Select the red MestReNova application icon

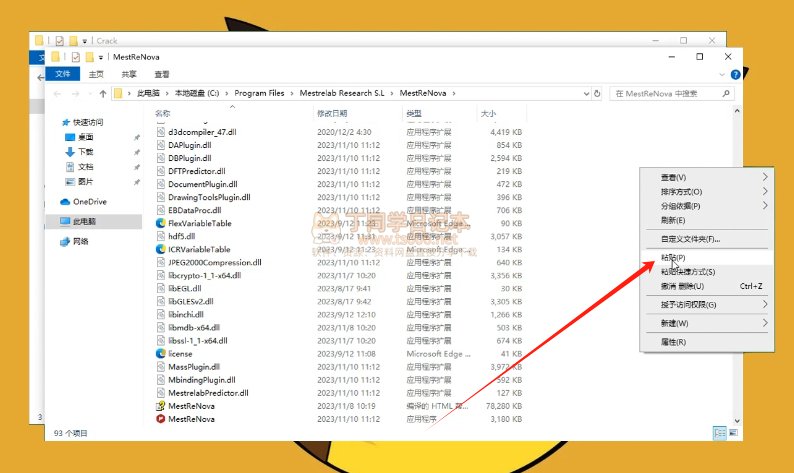(160, 419)
